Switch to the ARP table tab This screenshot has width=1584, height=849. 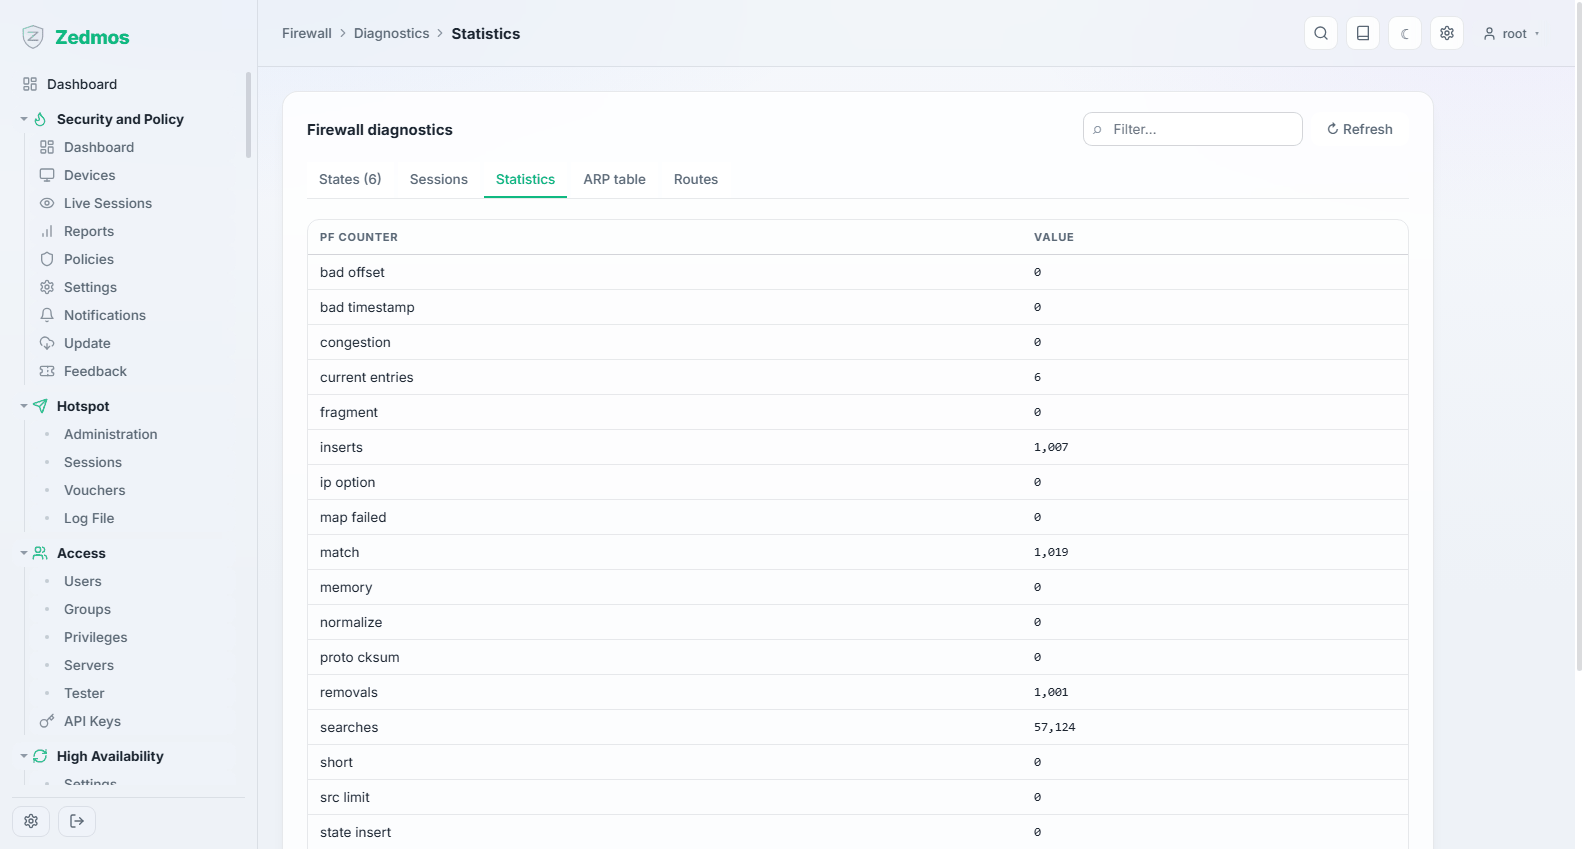click(615, 179)
